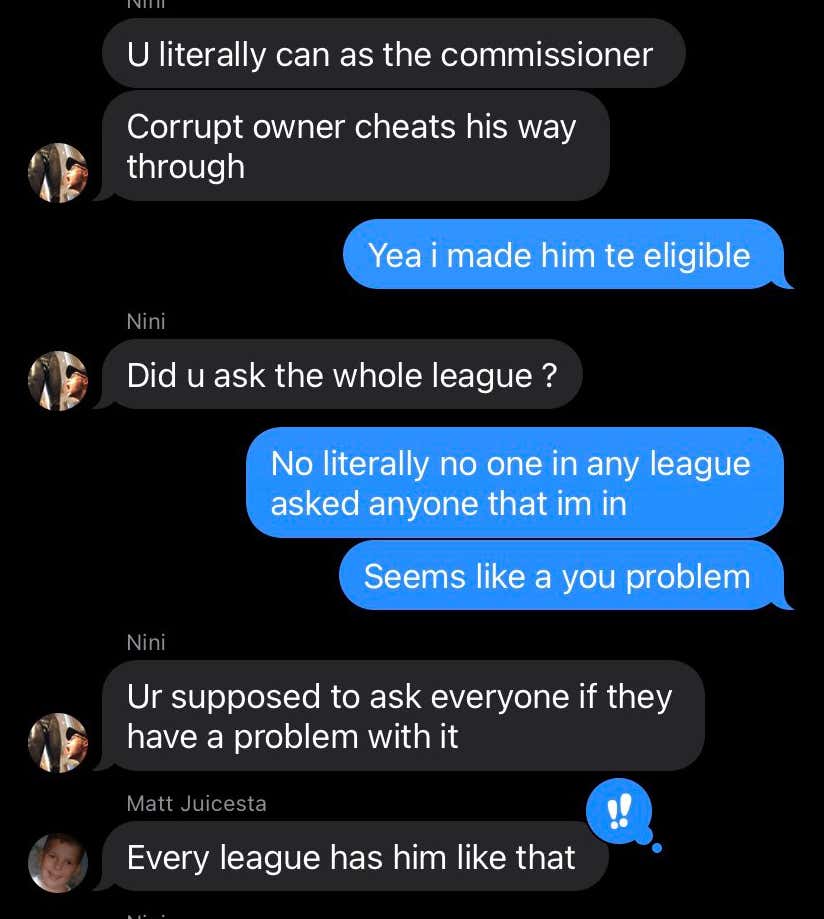824x919 pixels.
Task: Select the 'U literally can as the commissioner' bubble
Action: [x=393, y=54]
